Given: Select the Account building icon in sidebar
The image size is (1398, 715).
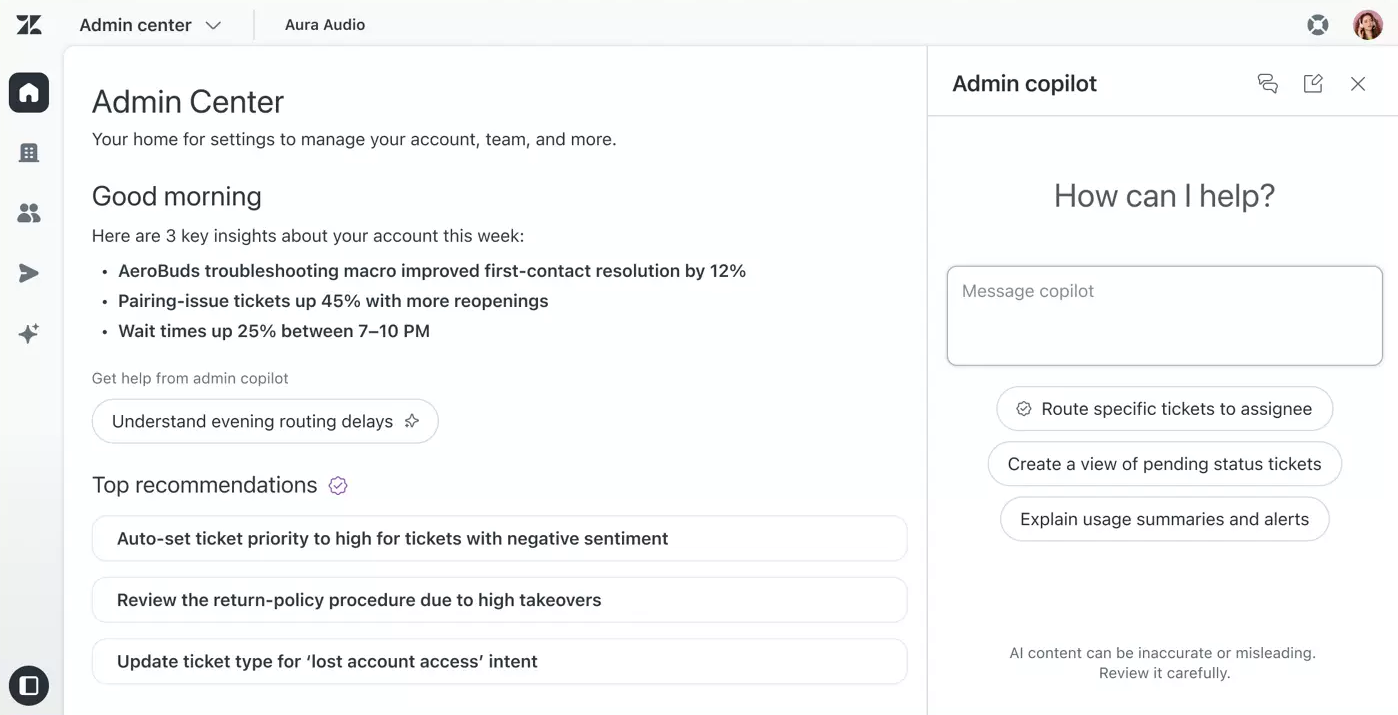Looking at the screenshot, I should point(28,152).
